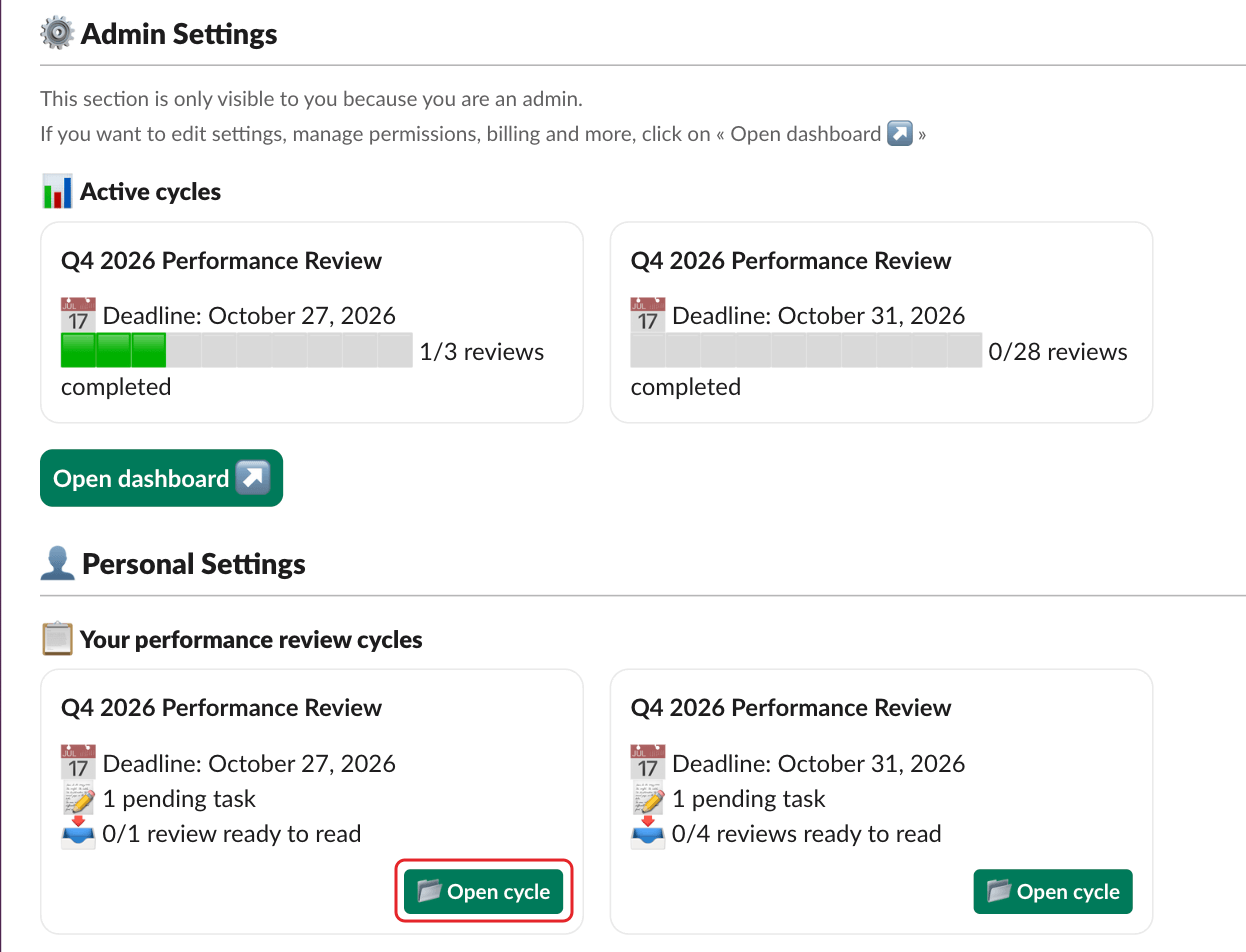1246x952 pixels.
Task: Click '1 pending task' in October 31 card
Action: click(x=749, y=799)
